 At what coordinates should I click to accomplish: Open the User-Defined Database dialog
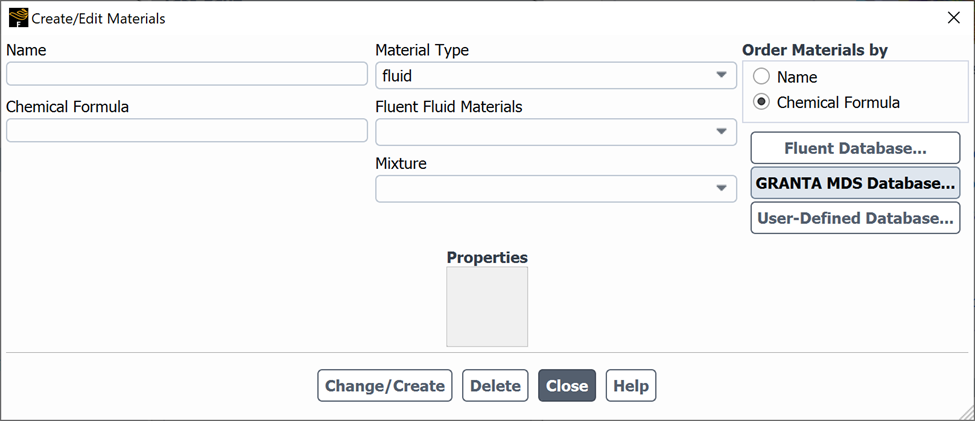[x=855, y=218]
